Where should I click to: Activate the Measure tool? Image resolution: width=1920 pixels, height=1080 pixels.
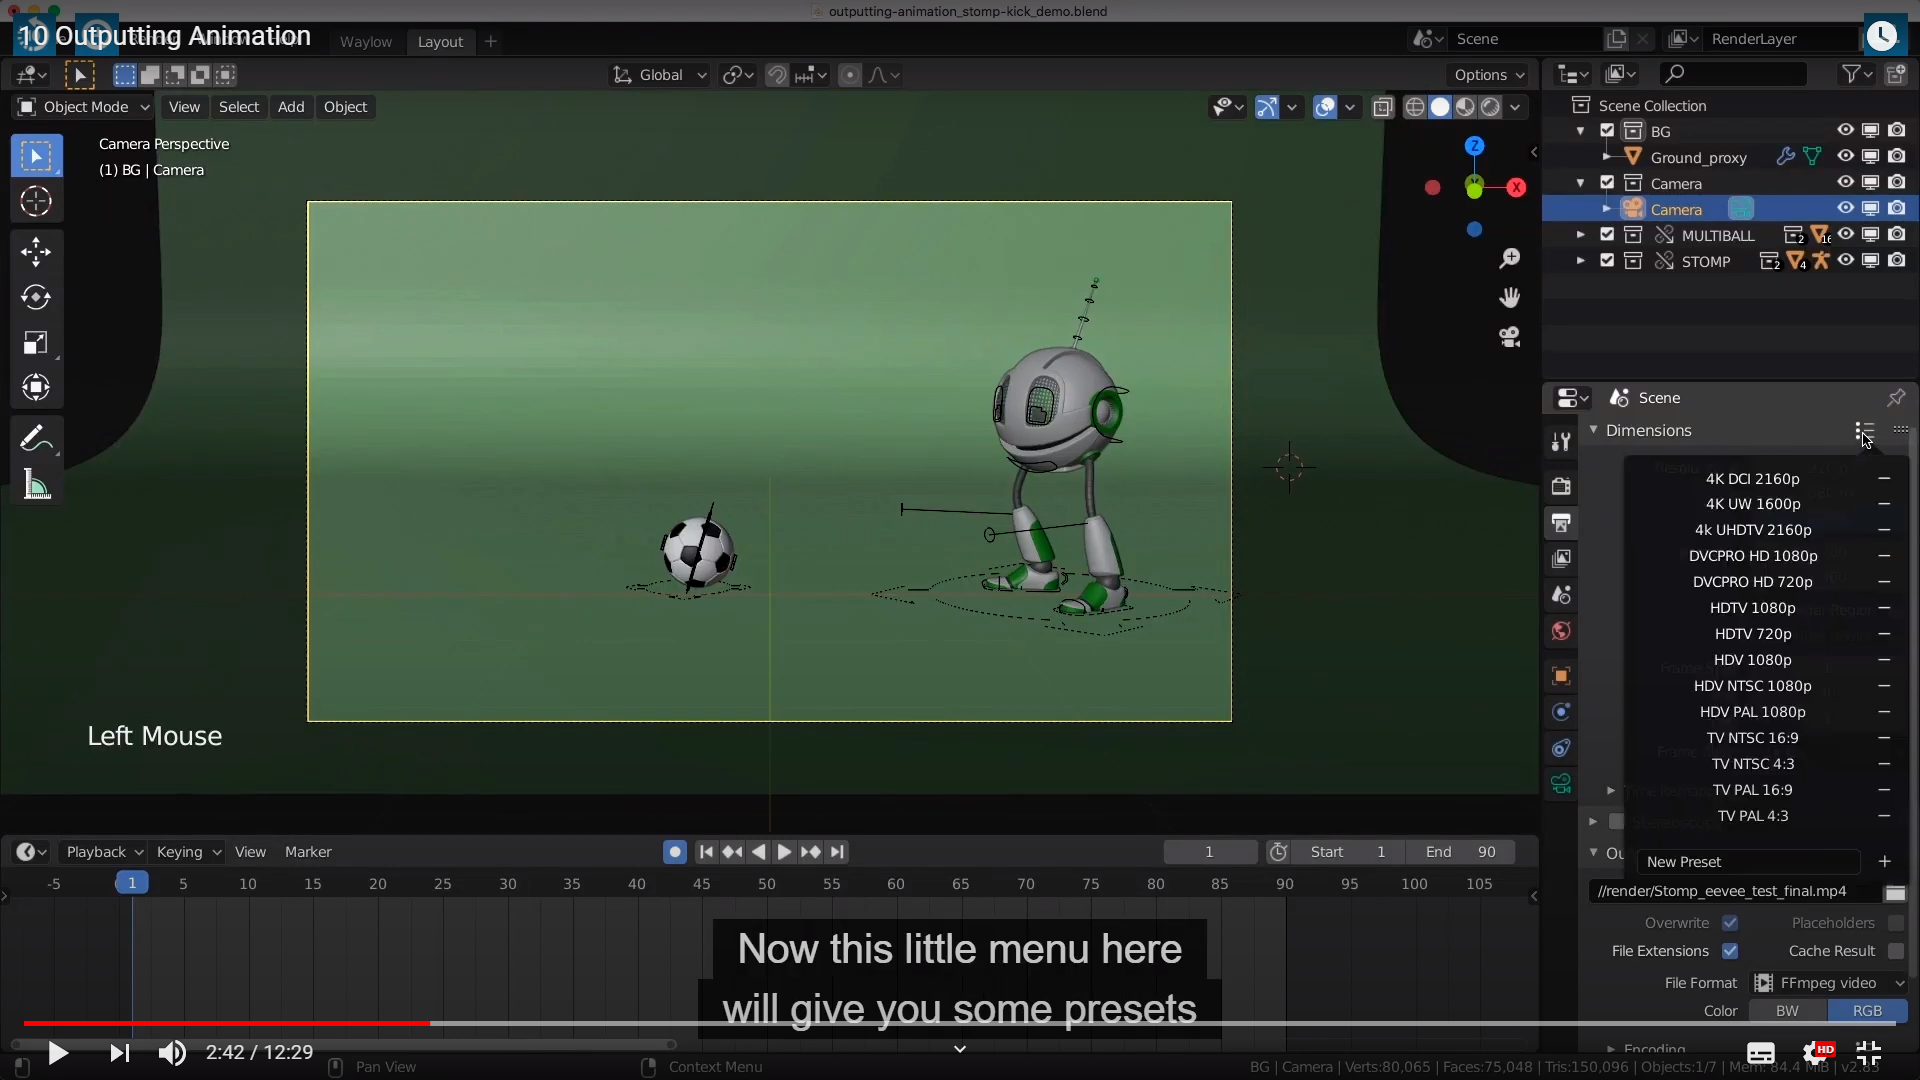36,486
